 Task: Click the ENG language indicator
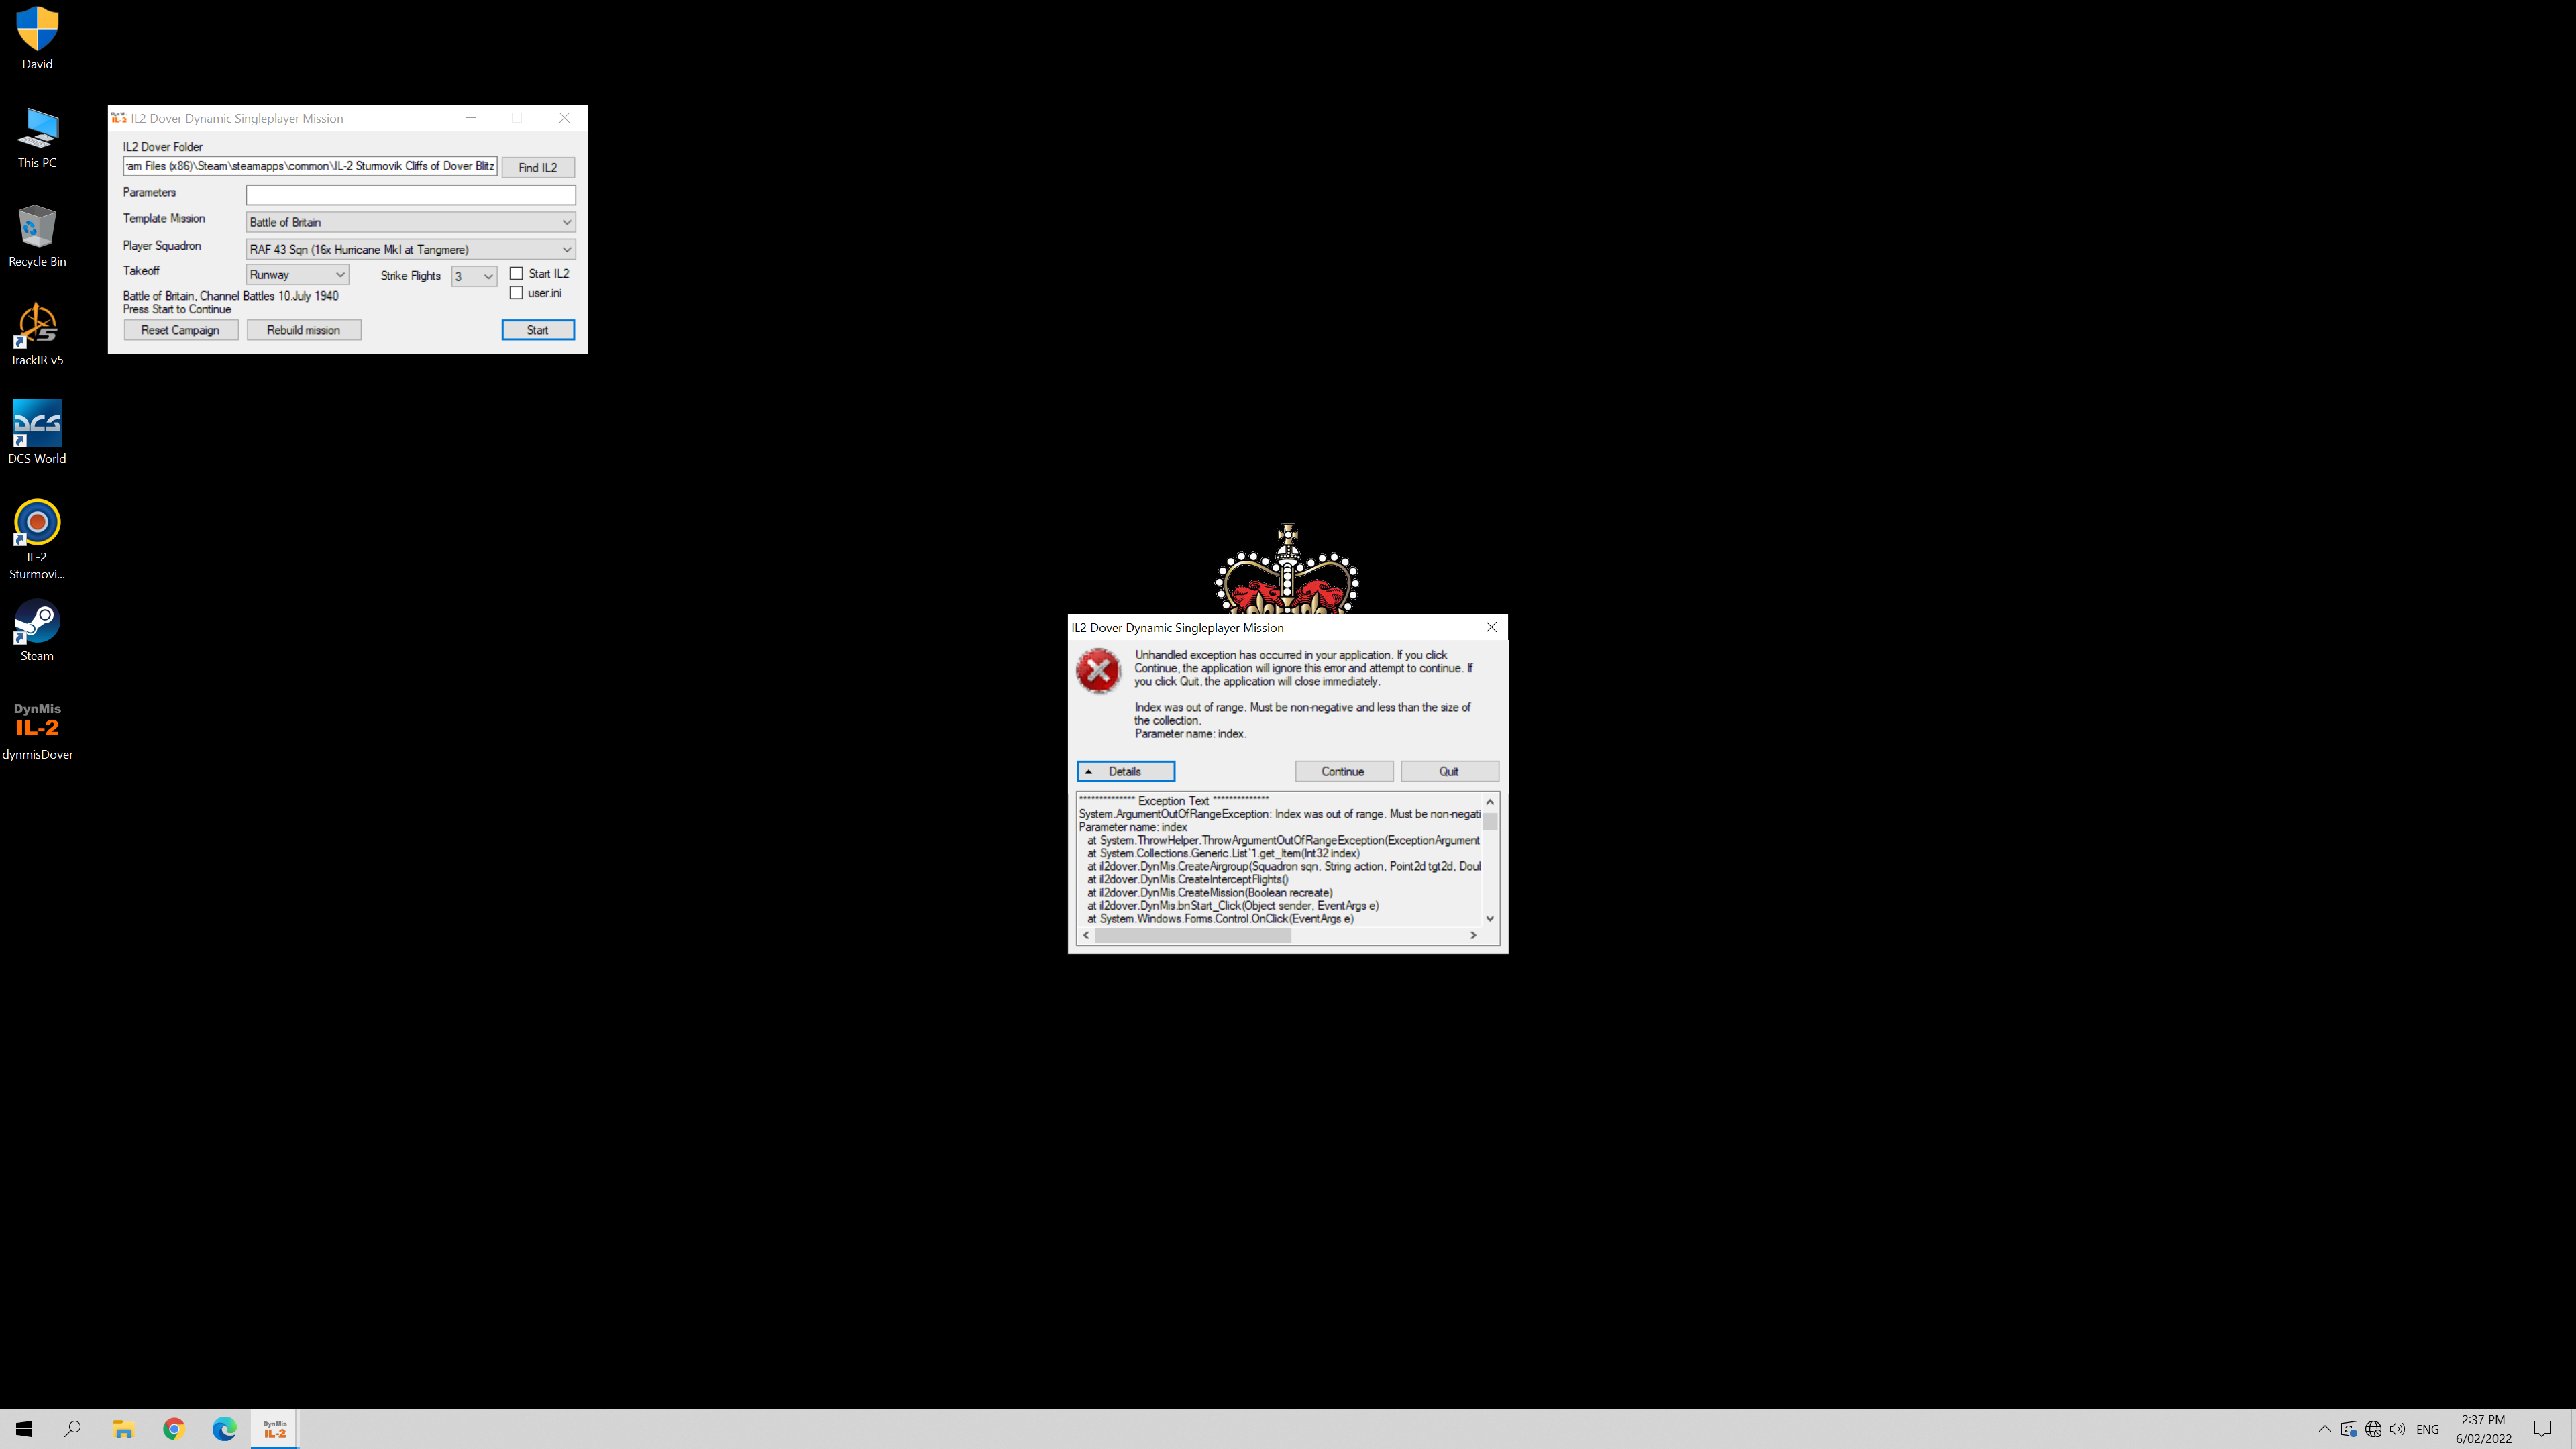coord(2427,1429)
